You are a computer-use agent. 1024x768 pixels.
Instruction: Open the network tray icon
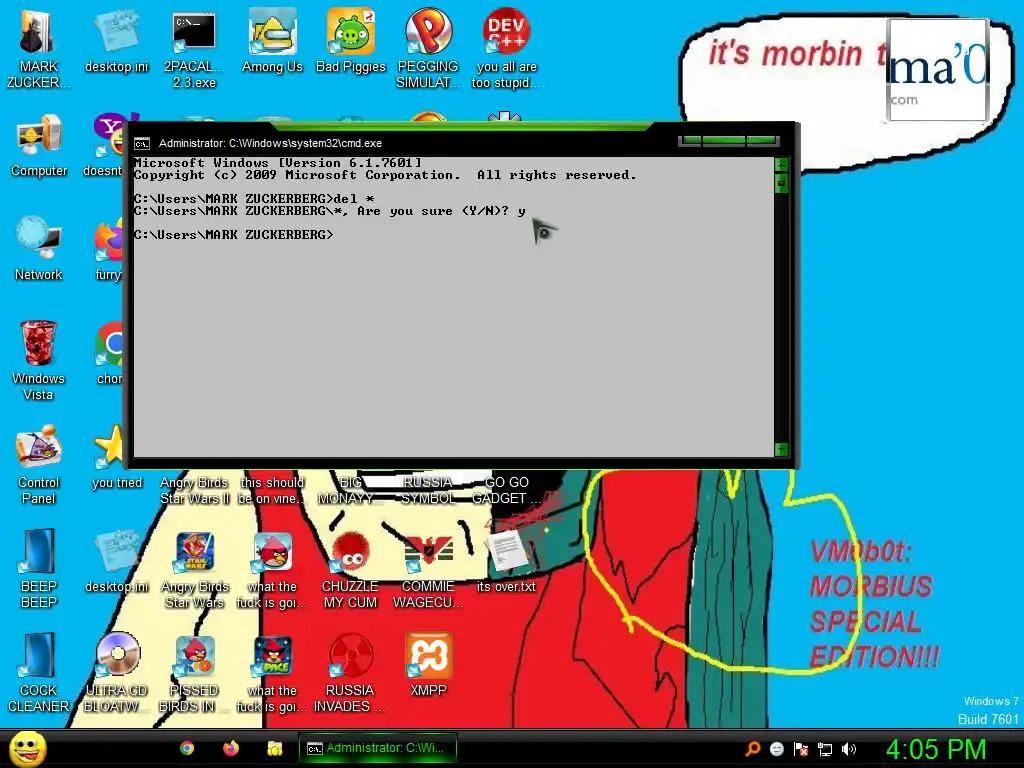[x=825, y=749]
